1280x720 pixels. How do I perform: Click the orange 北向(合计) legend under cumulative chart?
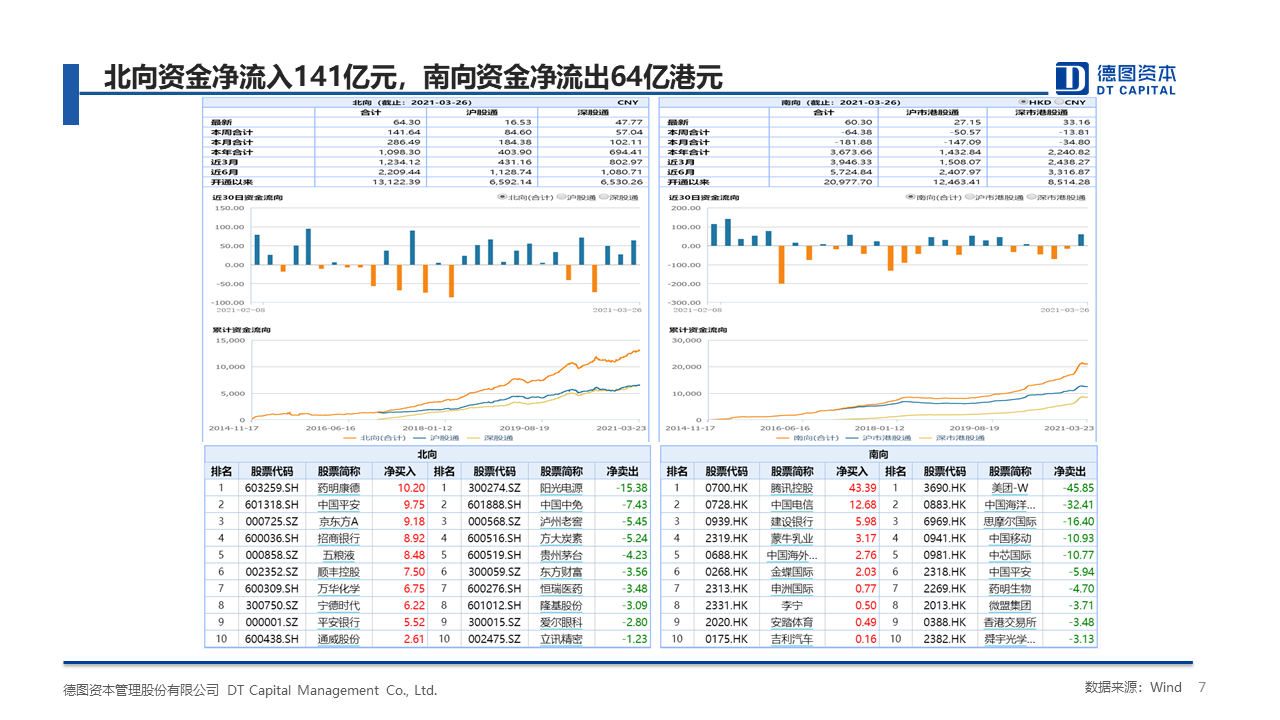[374, 437]
